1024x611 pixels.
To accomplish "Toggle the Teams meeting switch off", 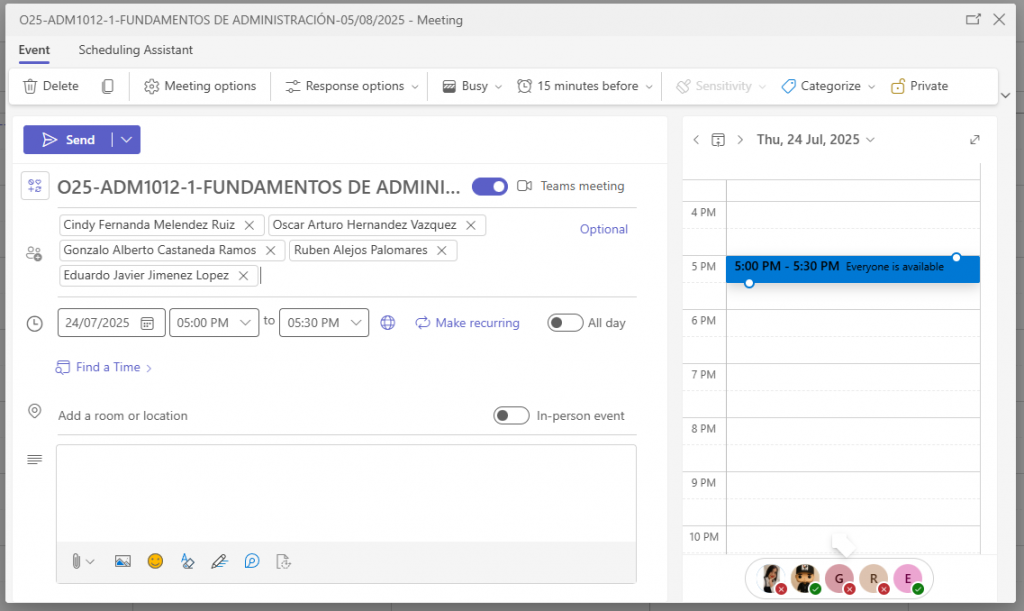I will click(490, 186).
